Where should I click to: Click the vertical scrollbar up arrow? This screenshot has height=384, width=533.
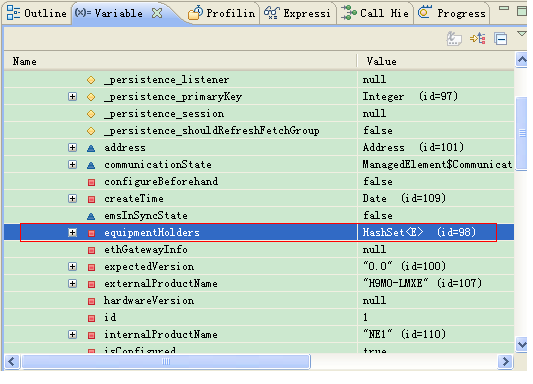[521, 60]
